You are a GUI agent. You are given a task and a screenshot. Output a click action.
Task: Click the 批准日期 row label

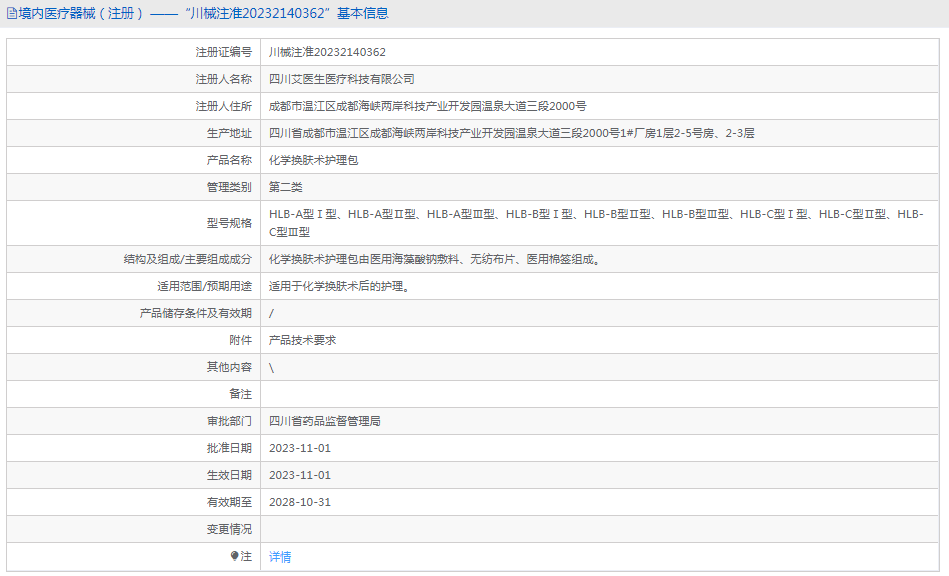tap(229, 448)
